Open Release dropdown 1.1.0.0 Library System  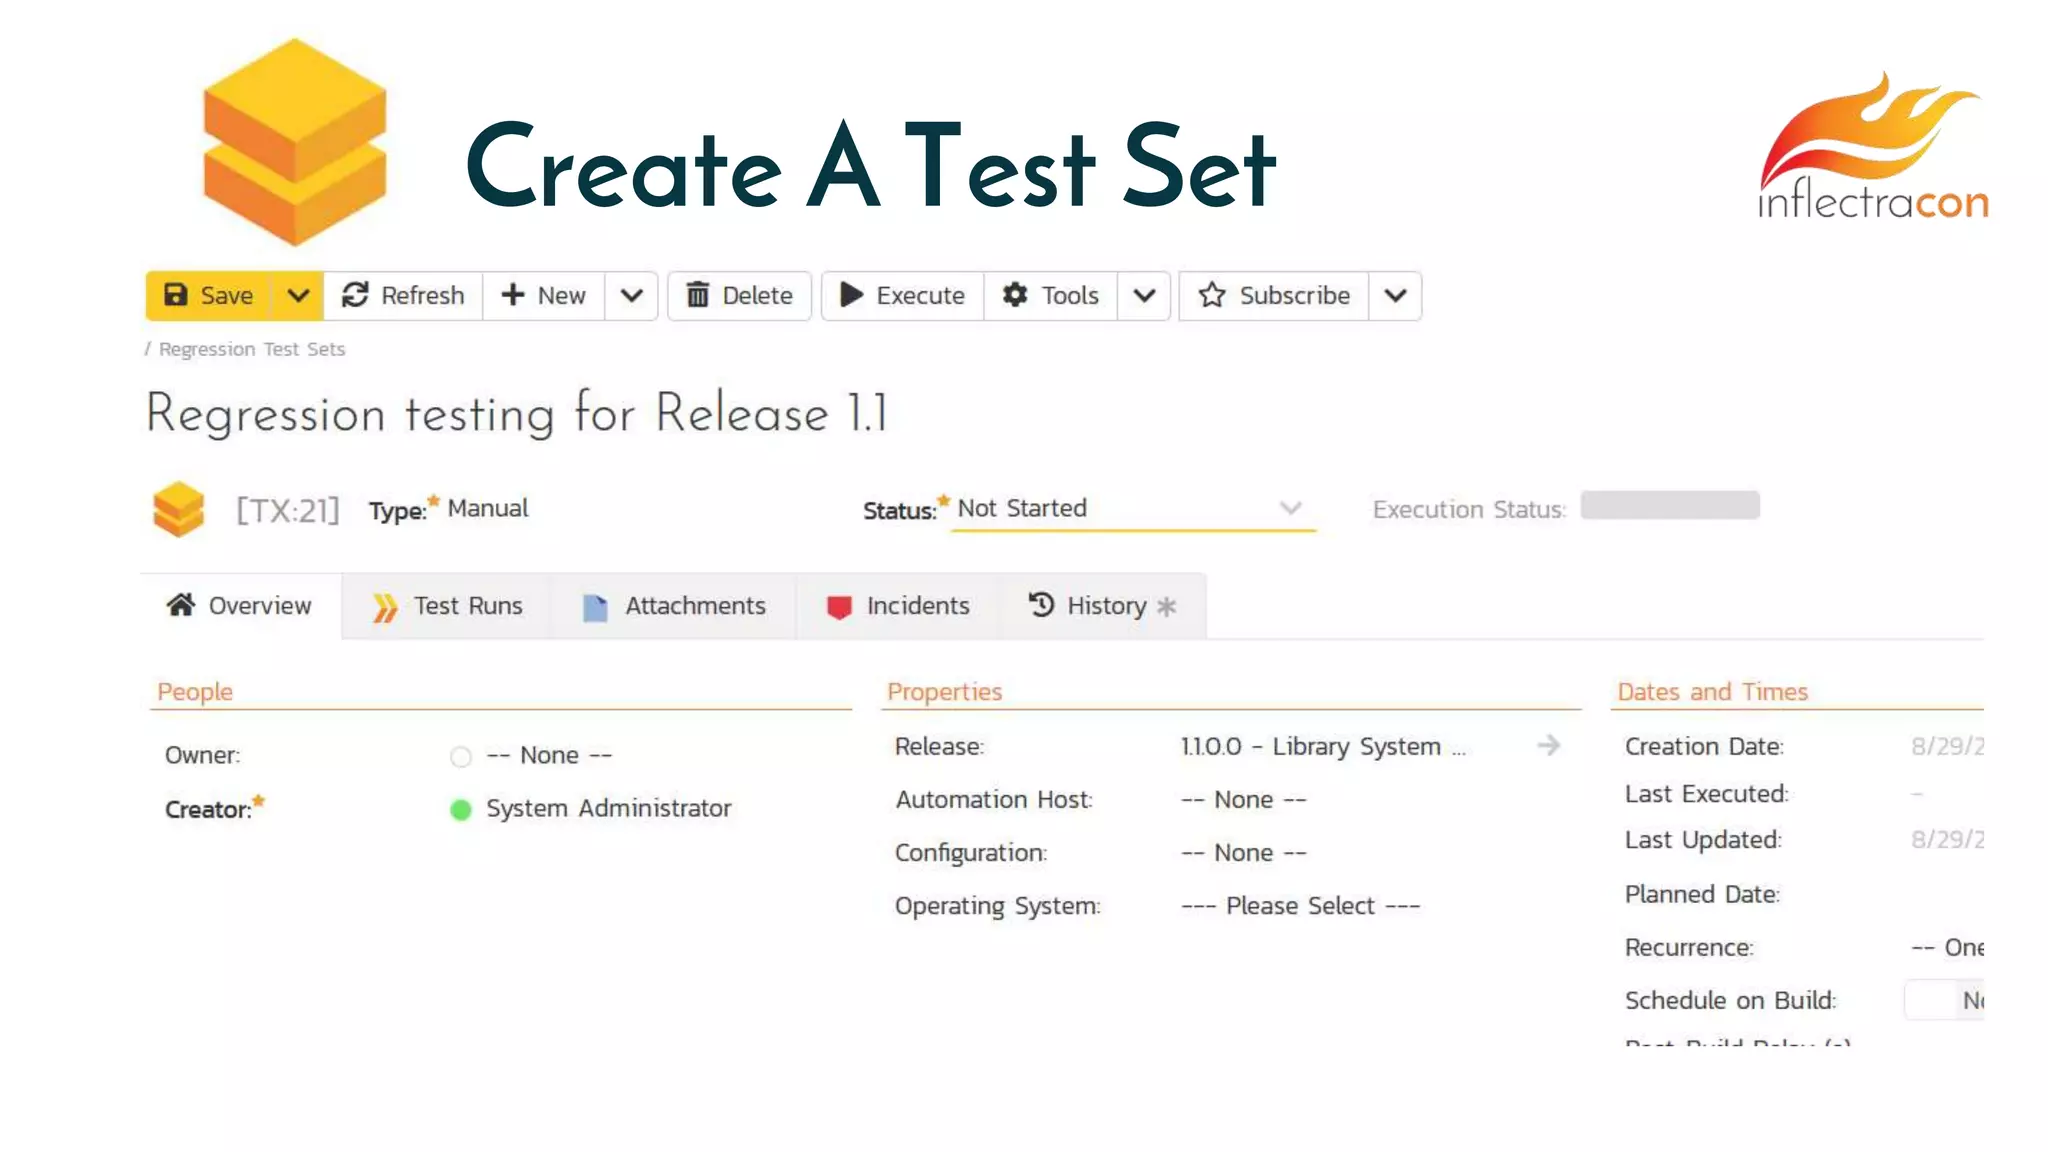1322,747
